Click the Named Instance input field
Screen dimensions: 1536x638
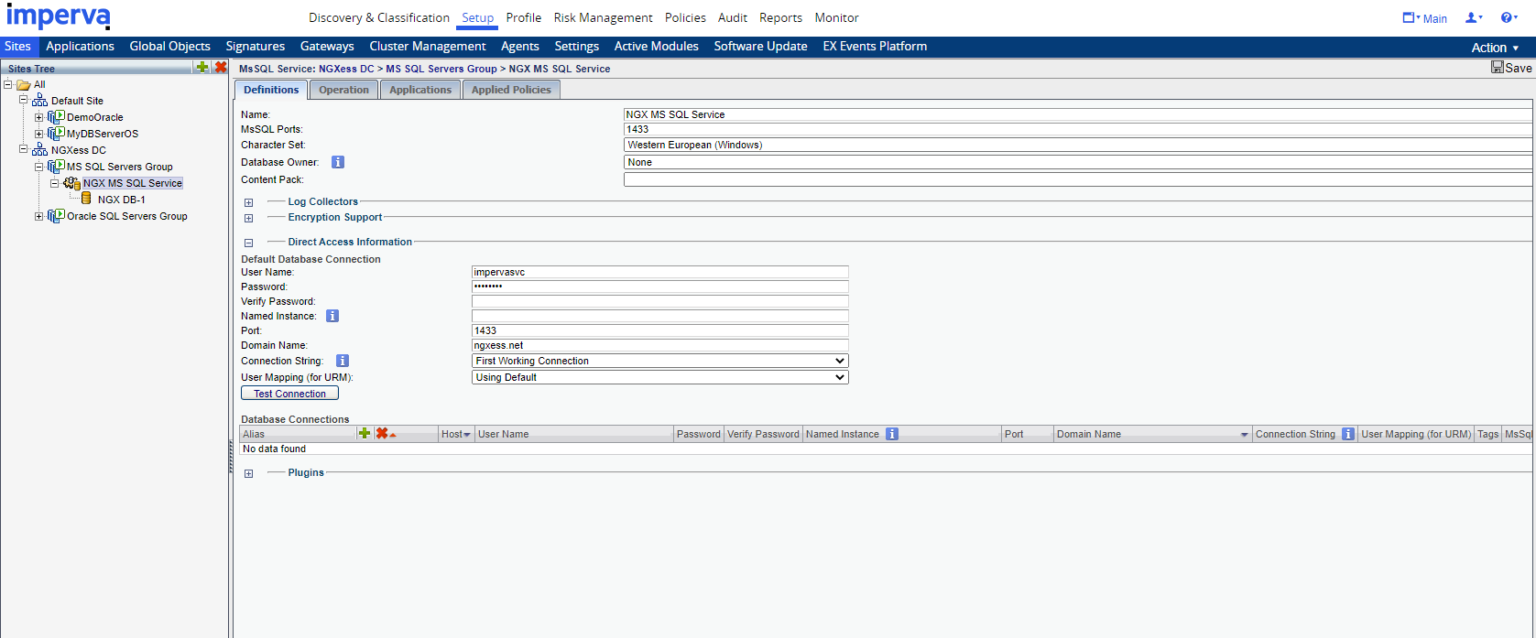(x=659, y=316)
